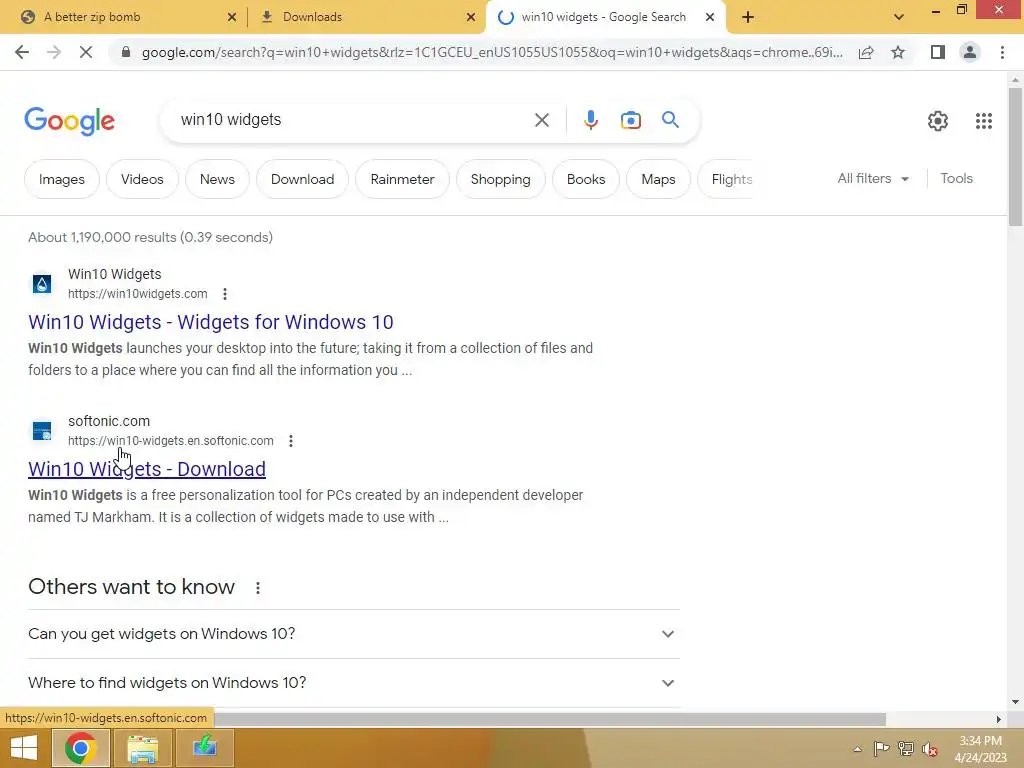The image size is (1024, 768).
Task: Click the lock icon in address bar
Action: pyautogui.click(x=126, y=52)
